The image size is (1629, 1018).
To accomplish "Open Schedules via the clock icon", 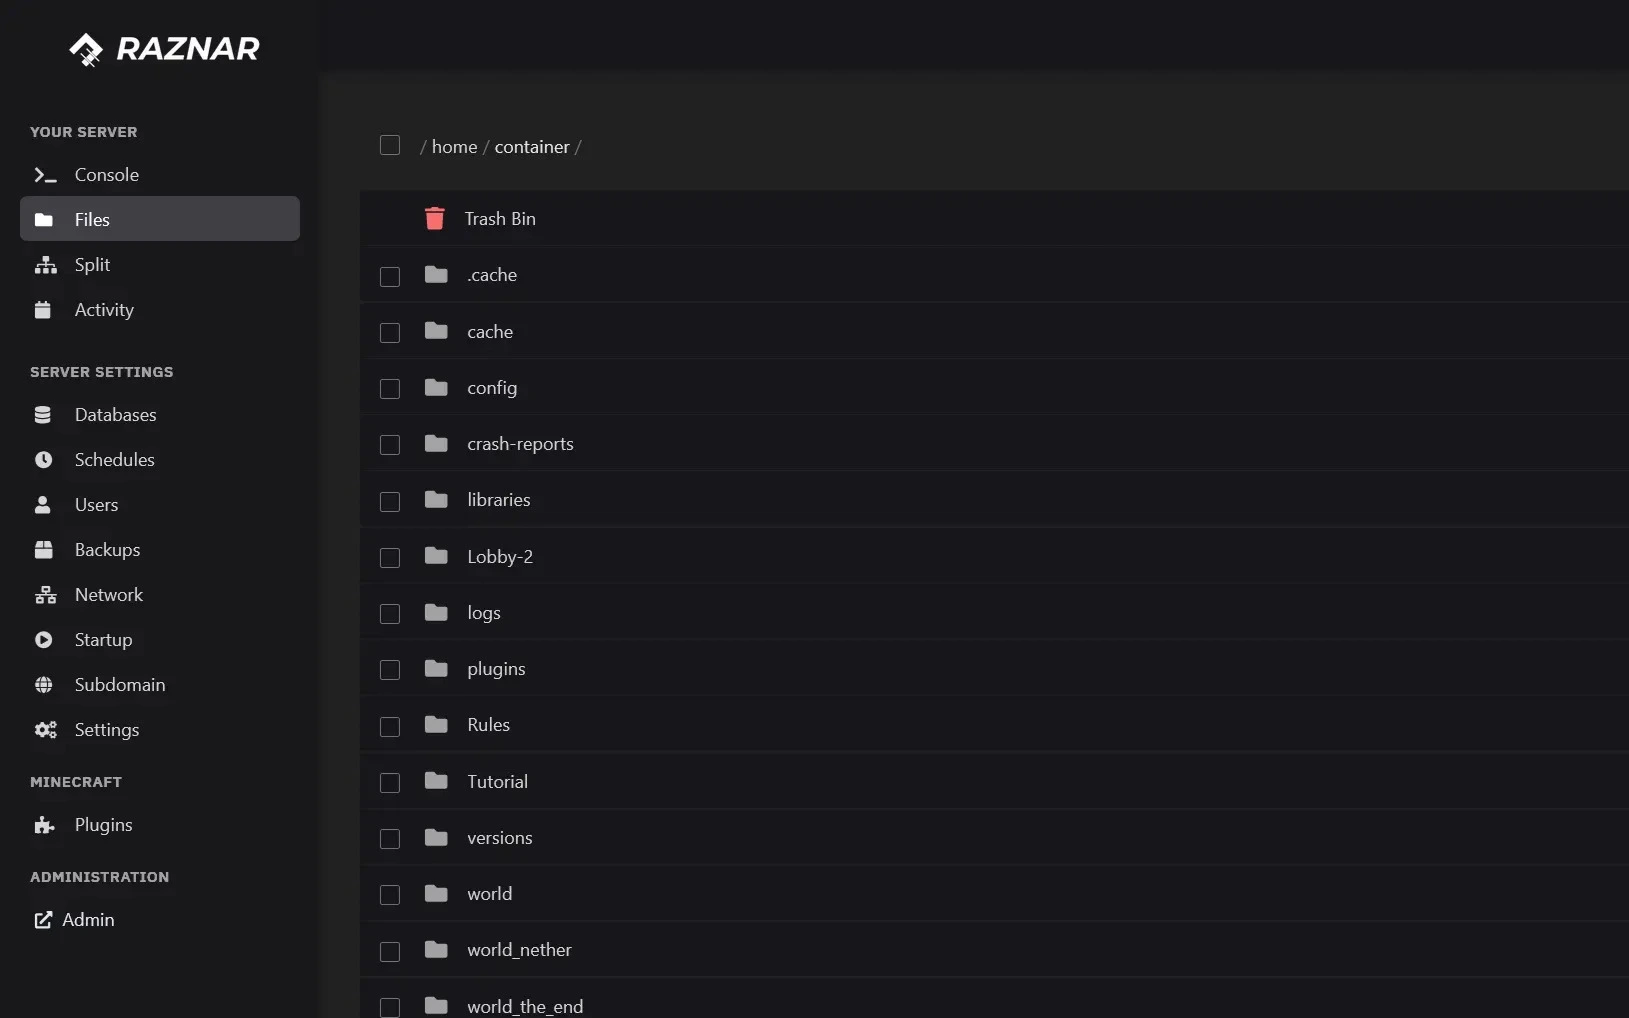I will tap(44, 460).
